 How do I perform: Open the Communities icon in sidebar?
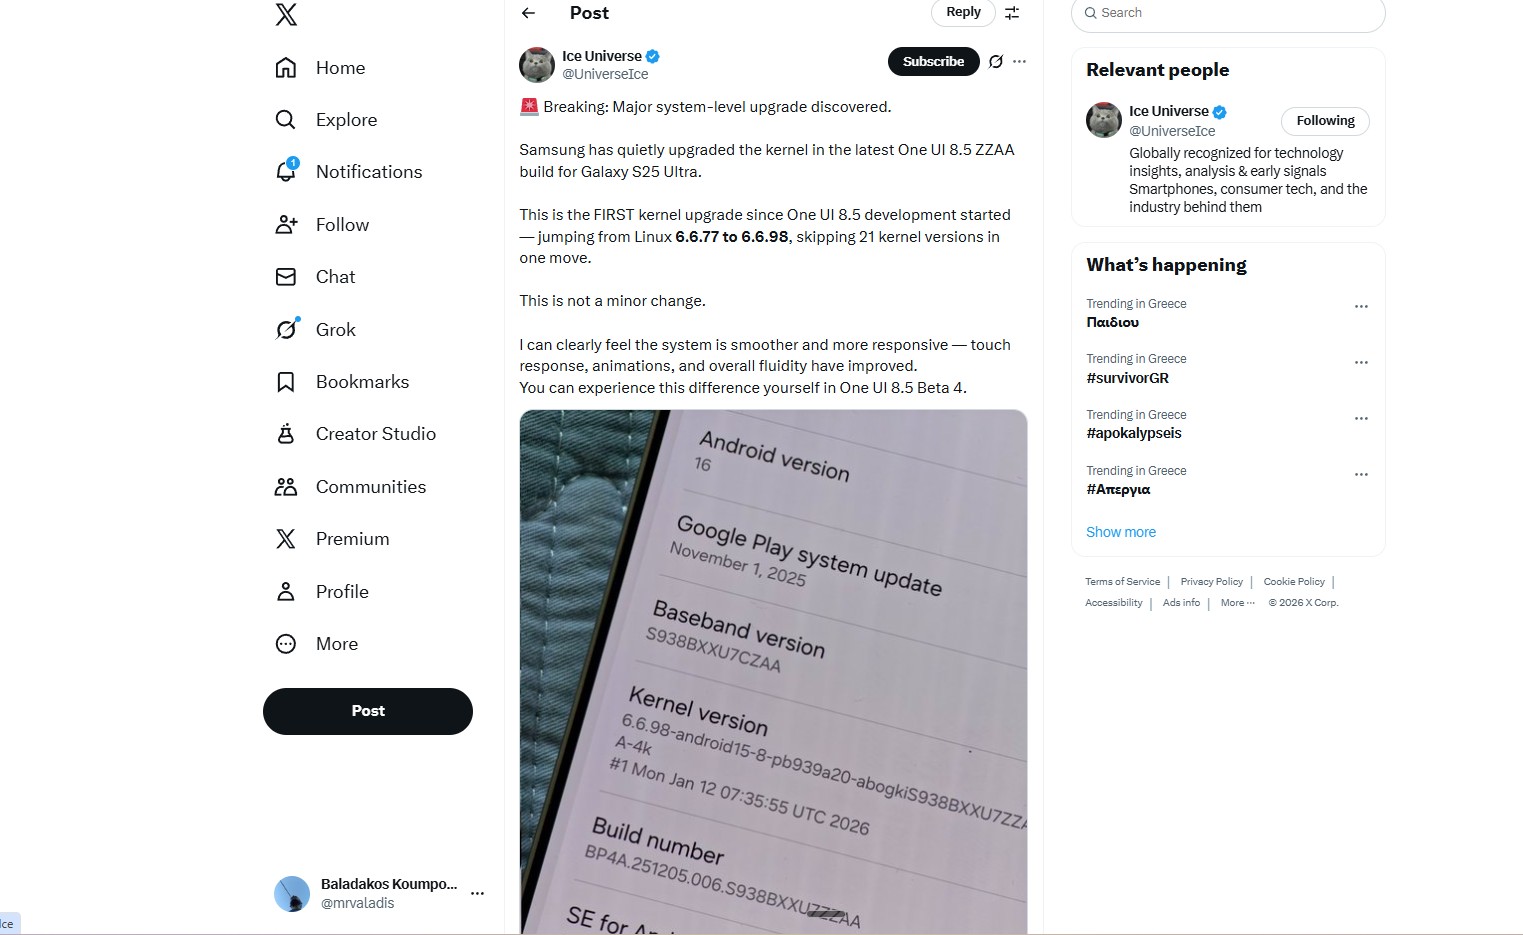click(286, 487)
